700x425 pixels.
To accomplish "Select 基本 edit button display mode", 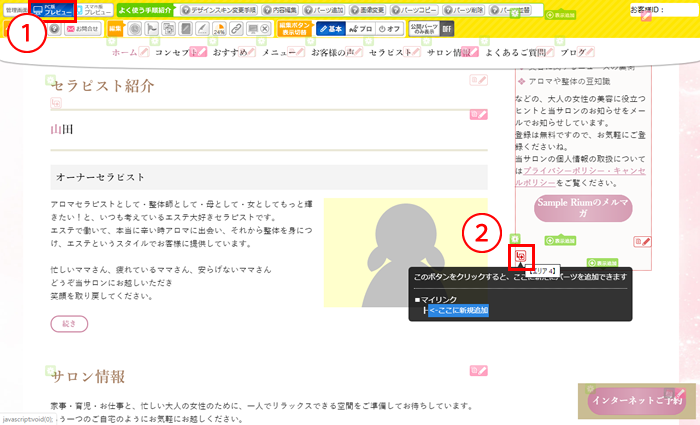I will [331, 29].
